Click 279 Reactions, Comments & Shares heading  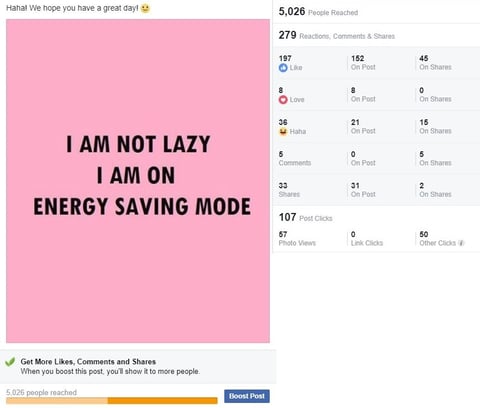pos(337,35)
